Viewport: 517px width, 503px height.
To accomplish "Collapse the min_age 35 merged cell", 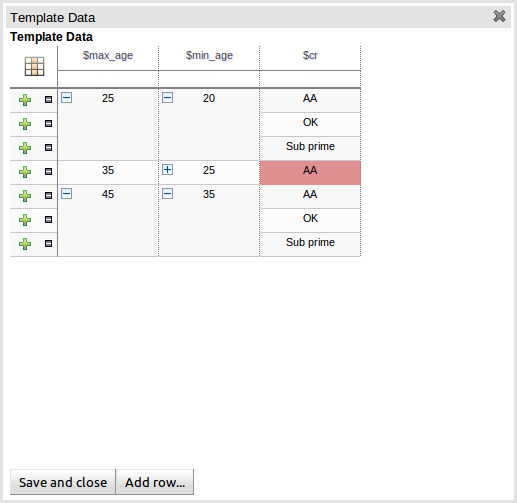I will 167,194.
